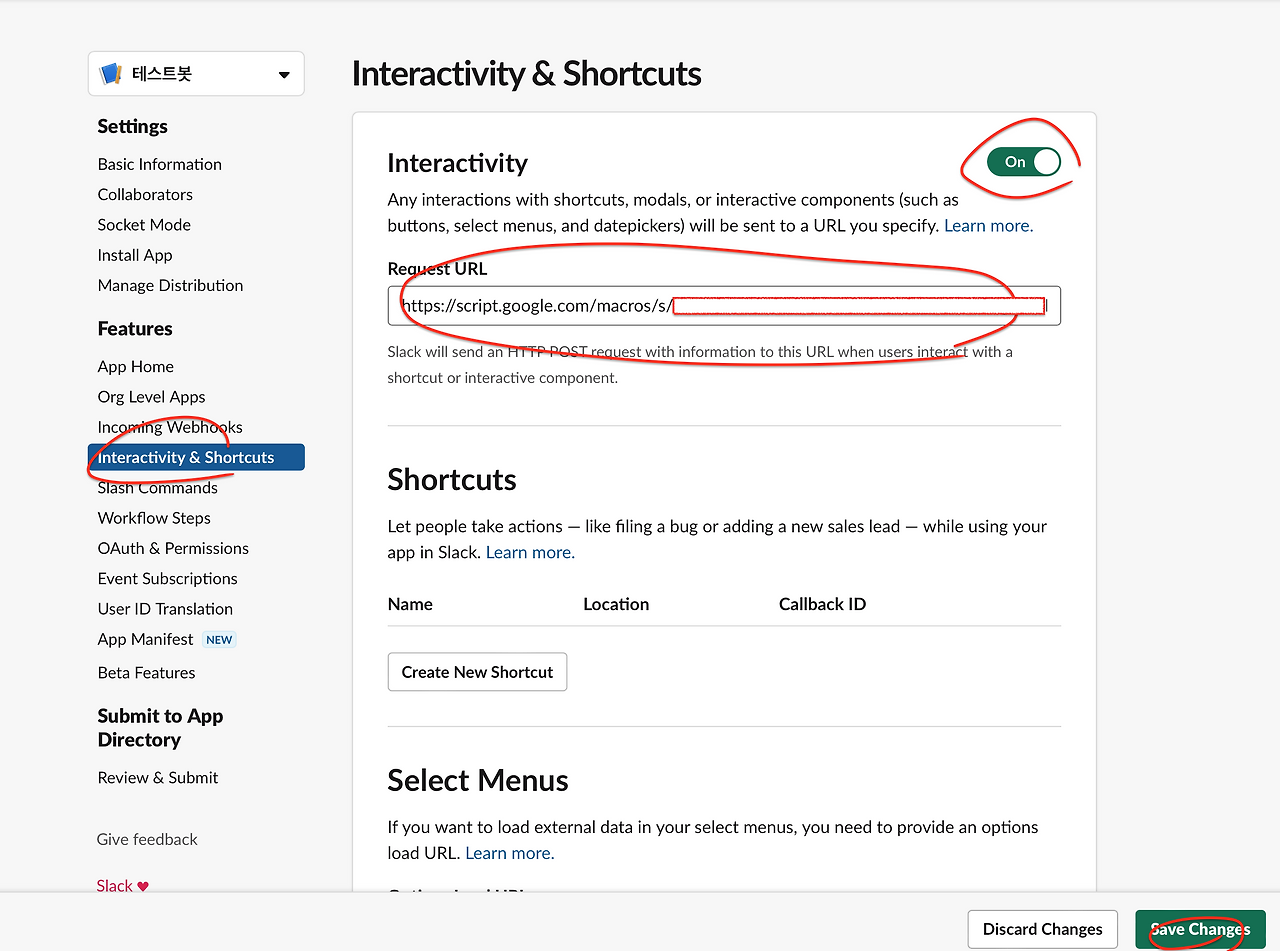Click the NEW badge beside App Manifest
Viewport: 1280px width, 951px height.
pyautogui.click(x=219, y=640)
